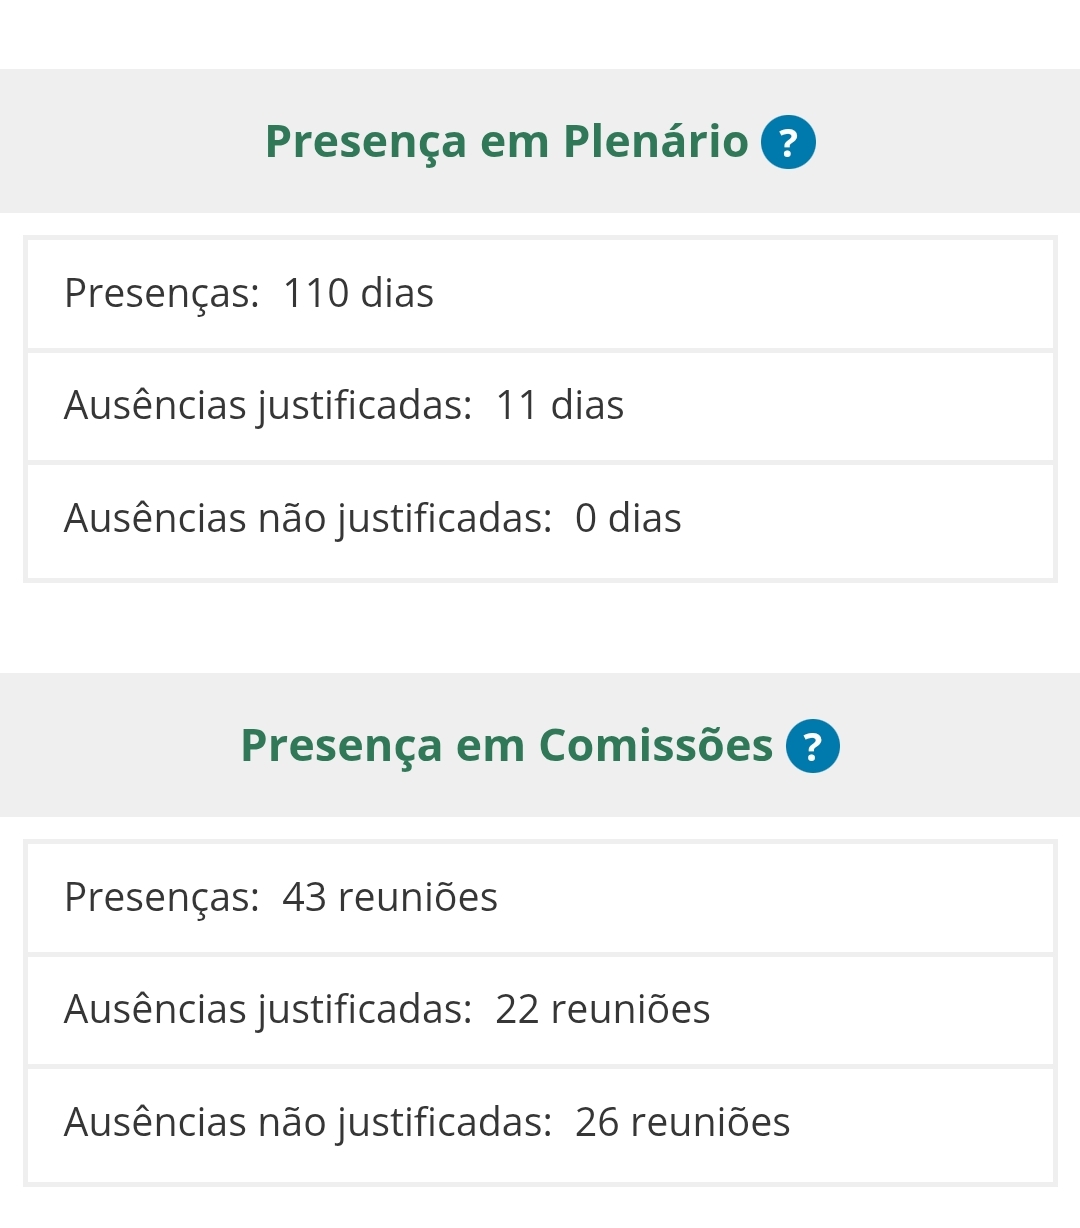Click 'Ausências não justificadas:' label in Comissões section
This screenshot has height=1228, width=1080.
308,1123
